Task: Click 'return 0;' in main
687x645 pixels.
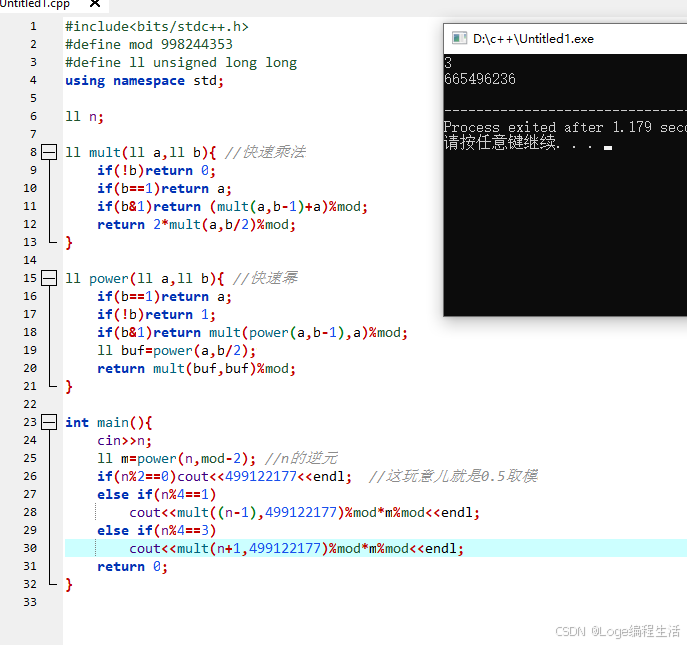Action: coord(132,566)
